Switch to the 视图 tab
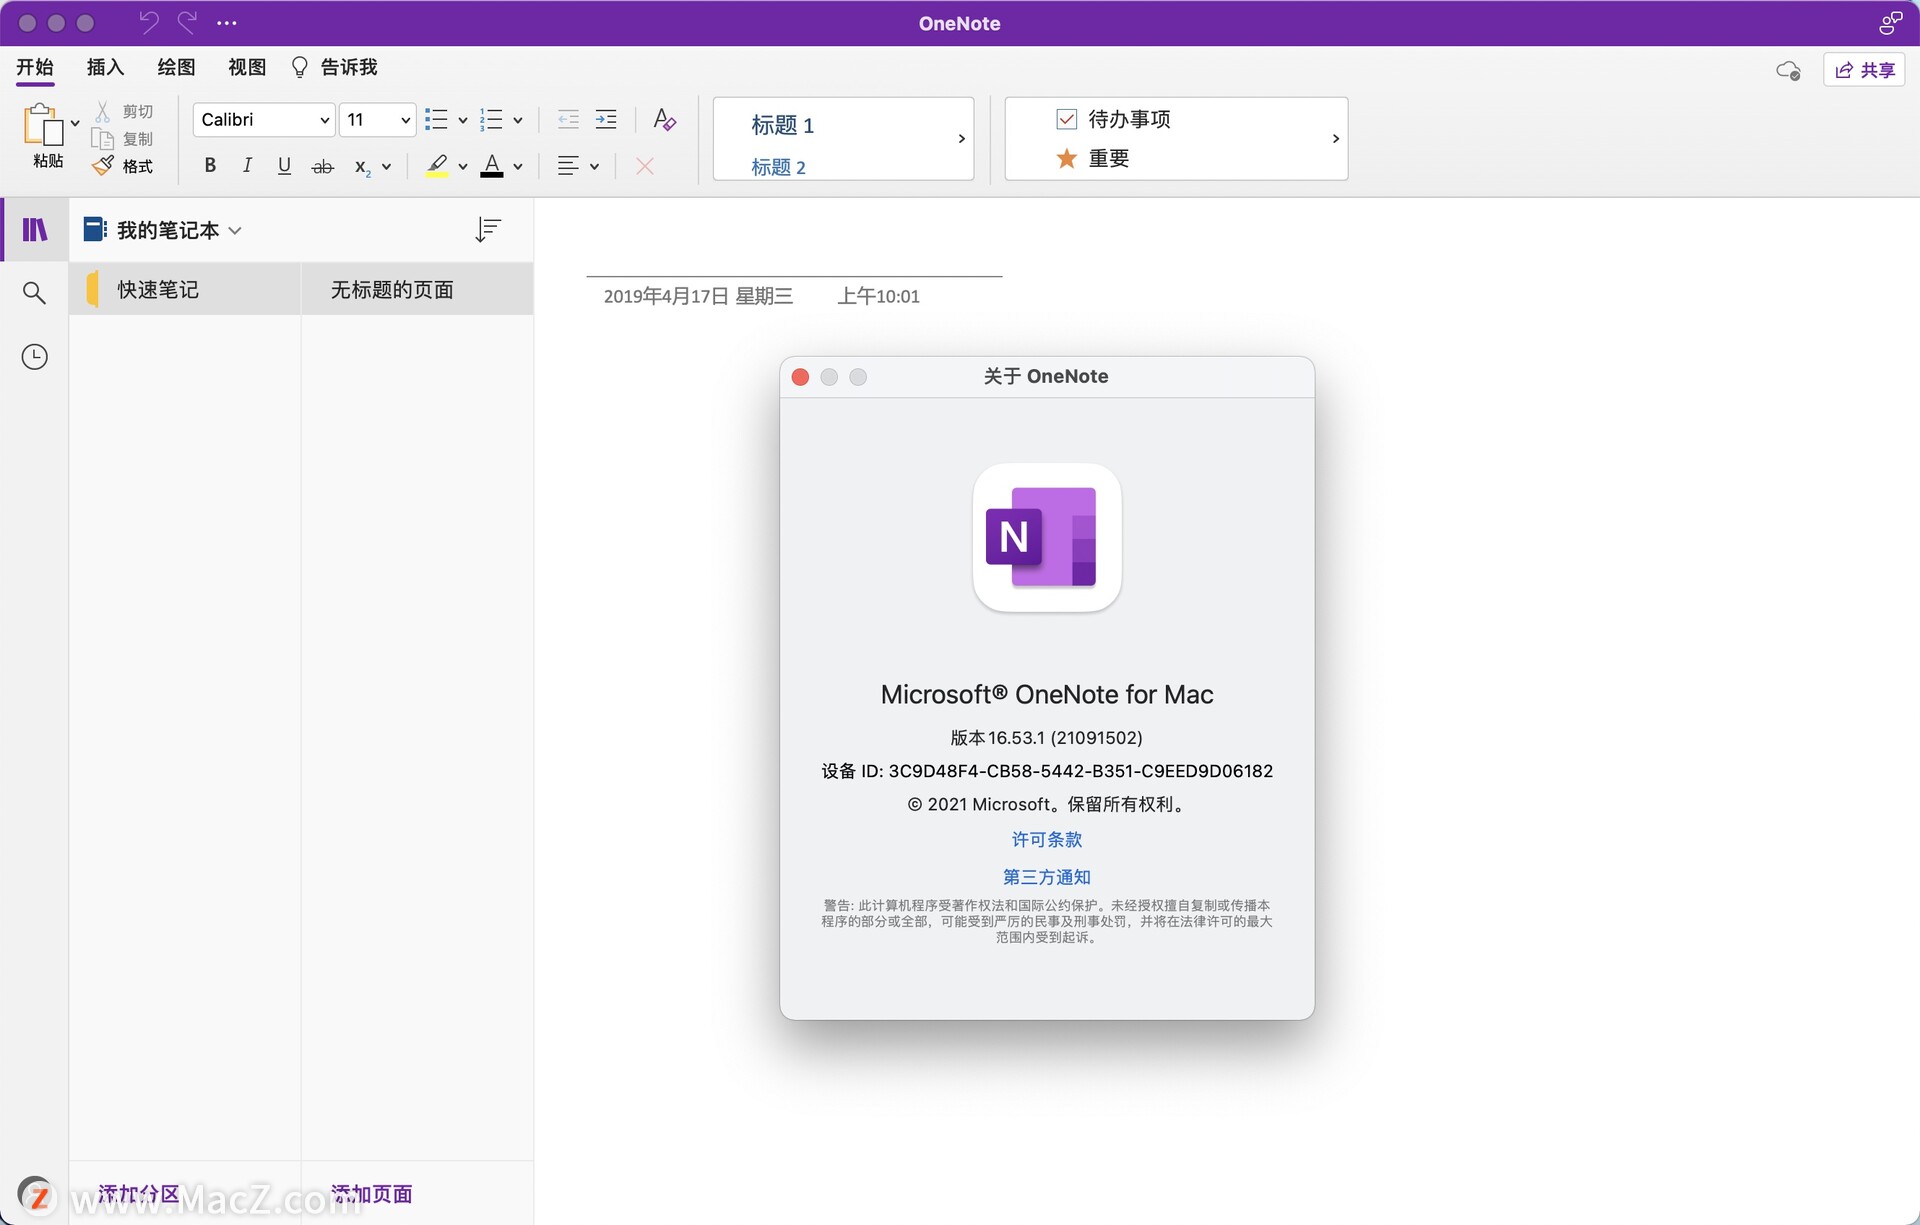Image resolution: width=1920 pixels, height=1225 pixels. click(x=247, y=67)
